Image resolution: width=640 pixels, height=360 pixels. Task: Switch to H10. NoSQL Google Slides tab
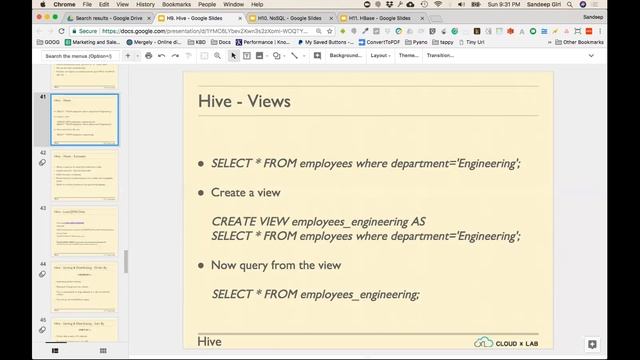pyautogui.click(x=289, y=18)
